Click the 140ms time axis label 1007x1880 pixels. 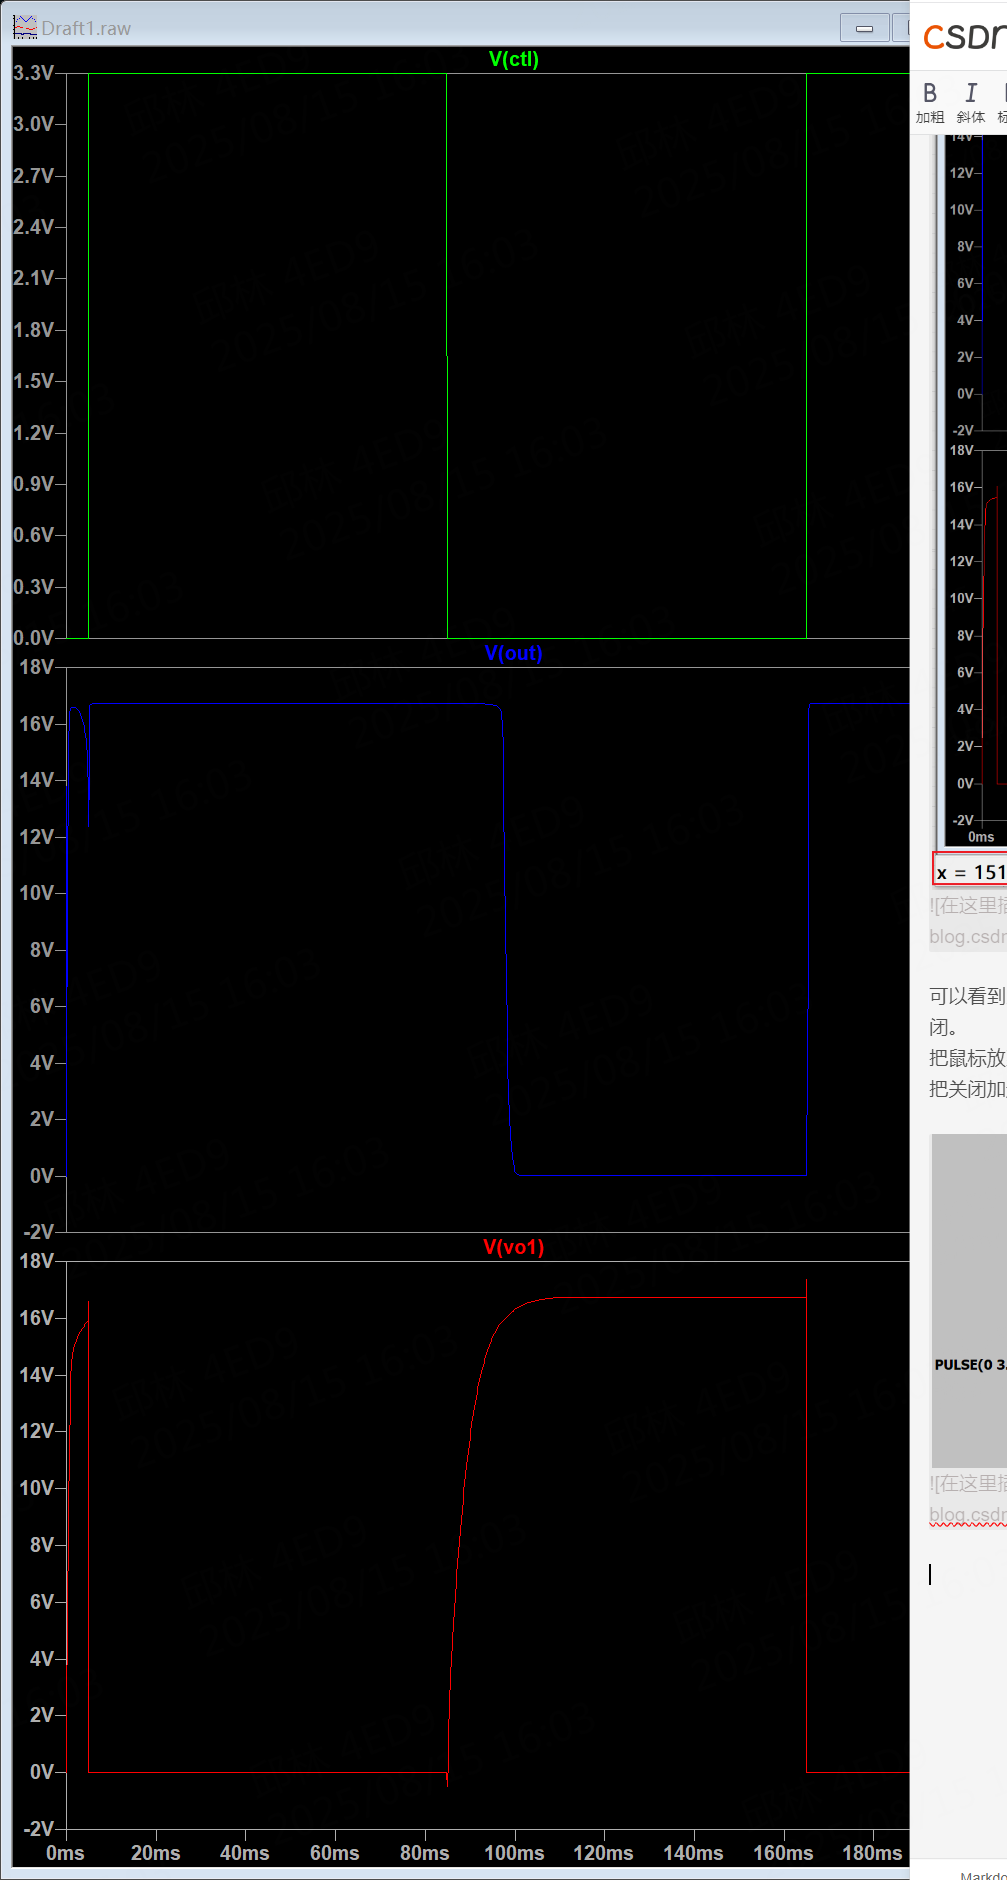coord(693,1853)
